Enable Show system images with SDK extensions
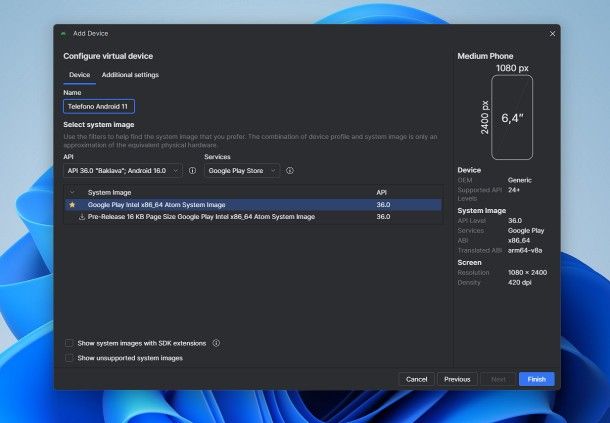The width and height of the screenshot is (610, 423). pos(69,343)
